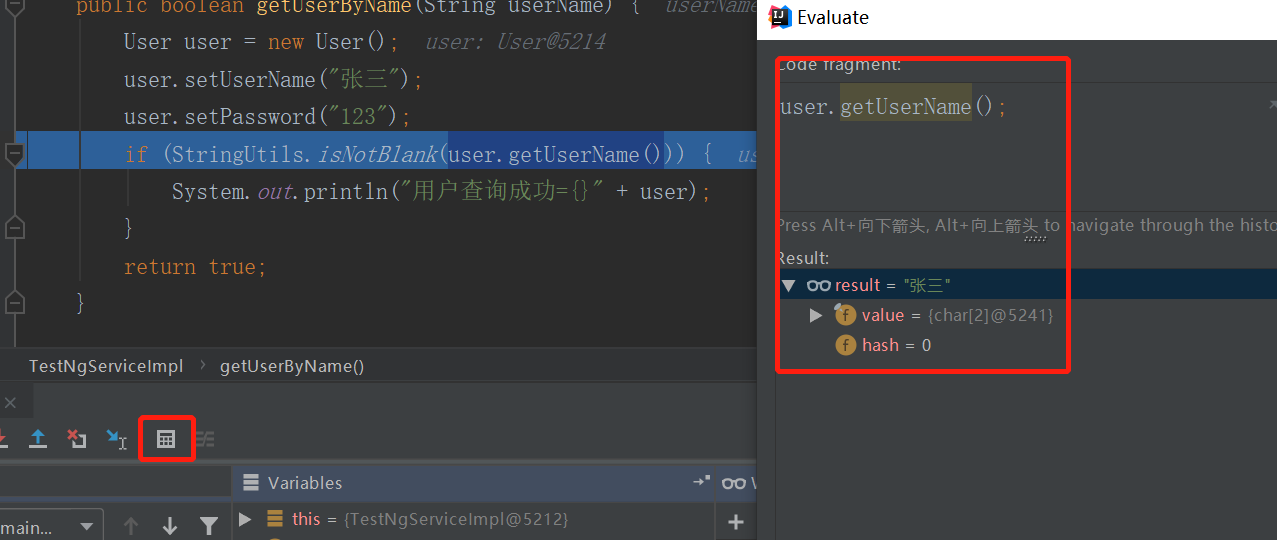Click the line user.setUserName("张三")
Image resolution: width=1277 pixels, height=540 pixels.
(273, 80)
